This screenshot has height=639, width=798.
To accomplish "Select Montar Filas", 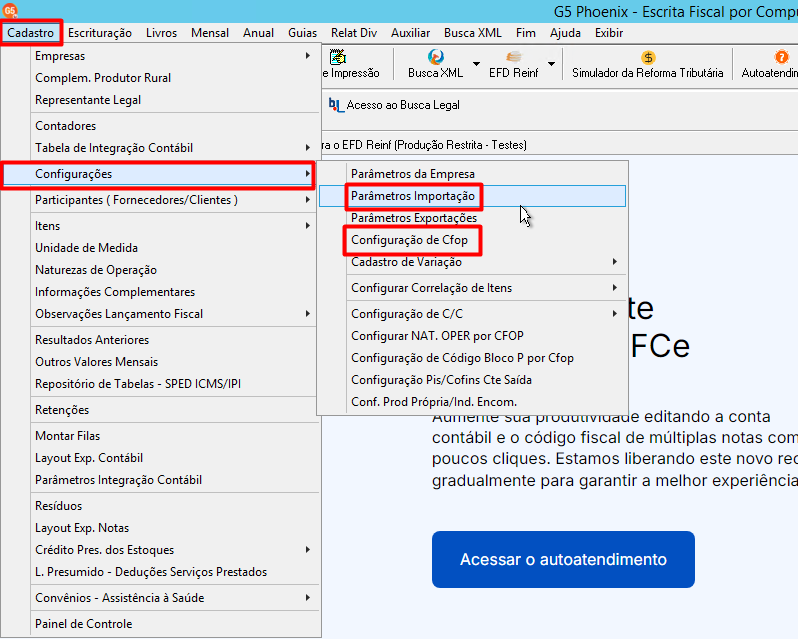I will point(160,435).
